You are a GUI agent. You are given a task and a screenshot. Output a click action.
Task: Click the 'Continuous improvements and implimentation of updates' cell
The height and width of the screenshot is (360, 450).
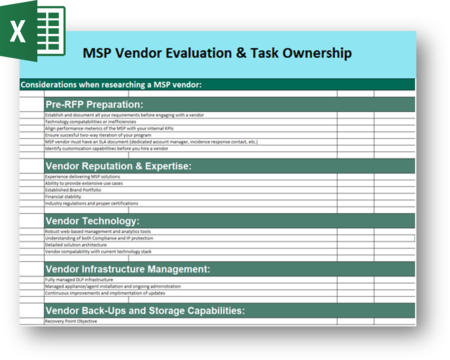click(191, 293)
